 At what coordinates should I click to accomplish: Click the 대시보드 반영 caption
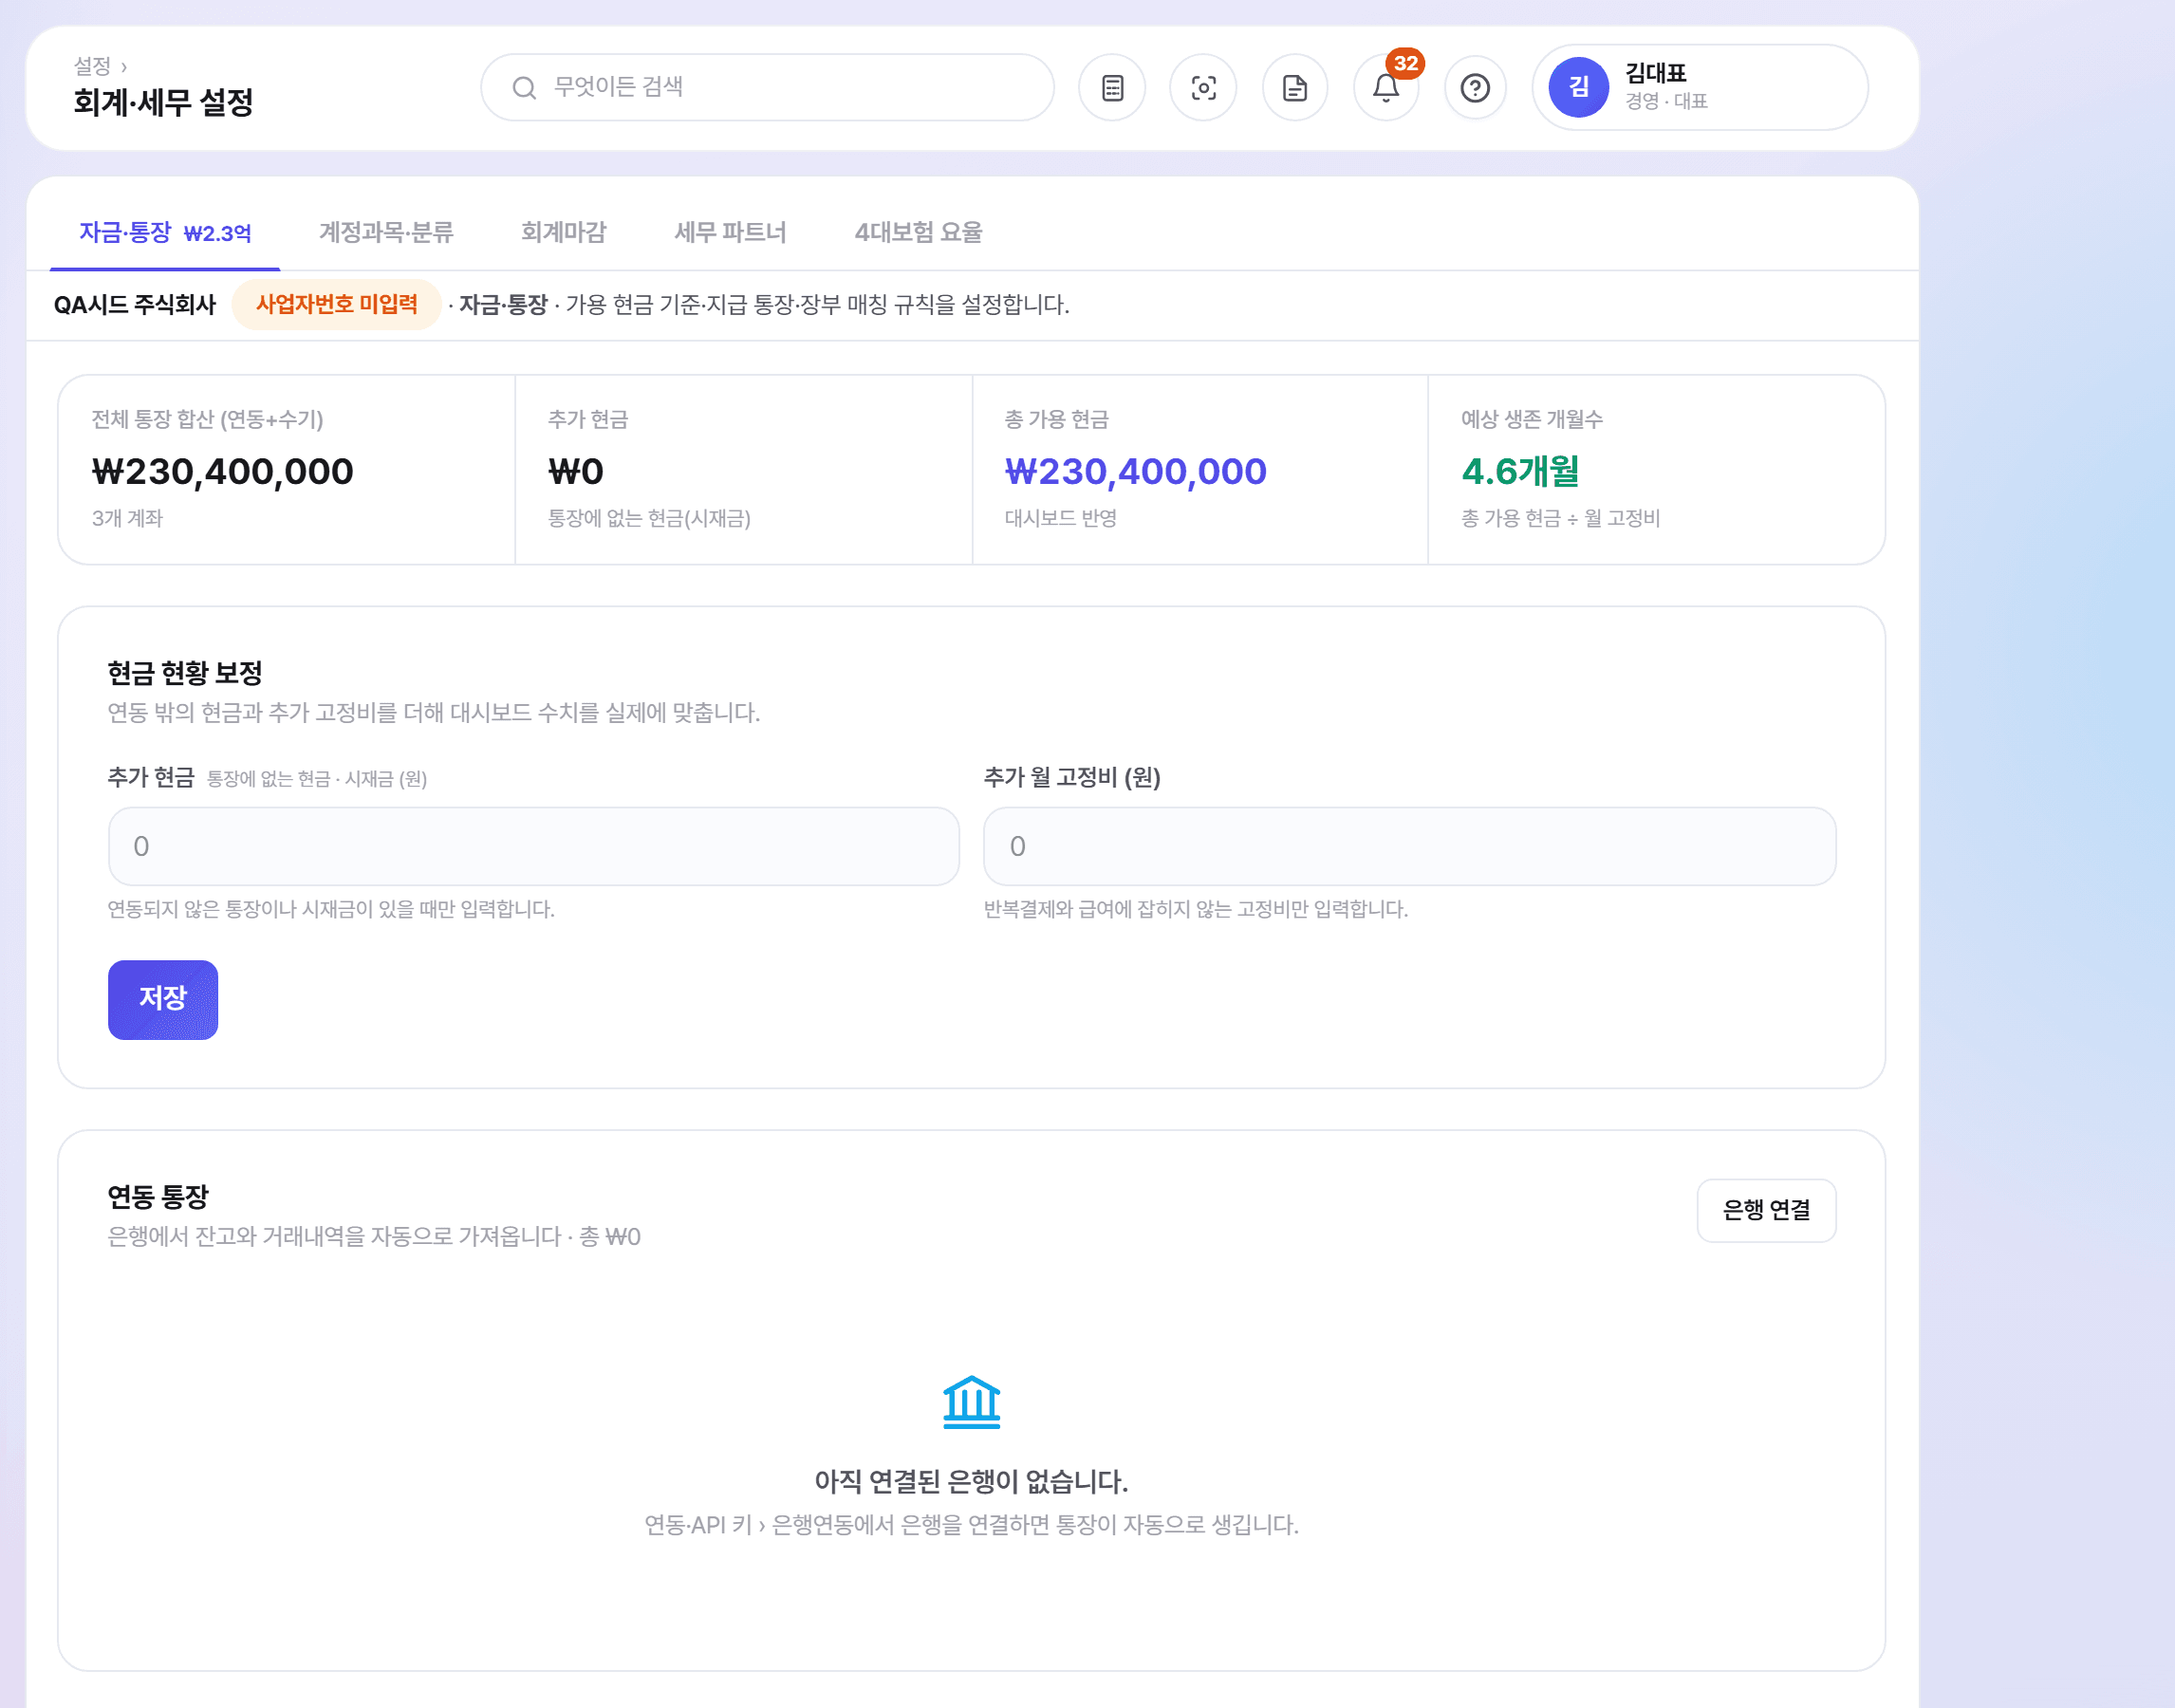click(x=1060, y=518)
